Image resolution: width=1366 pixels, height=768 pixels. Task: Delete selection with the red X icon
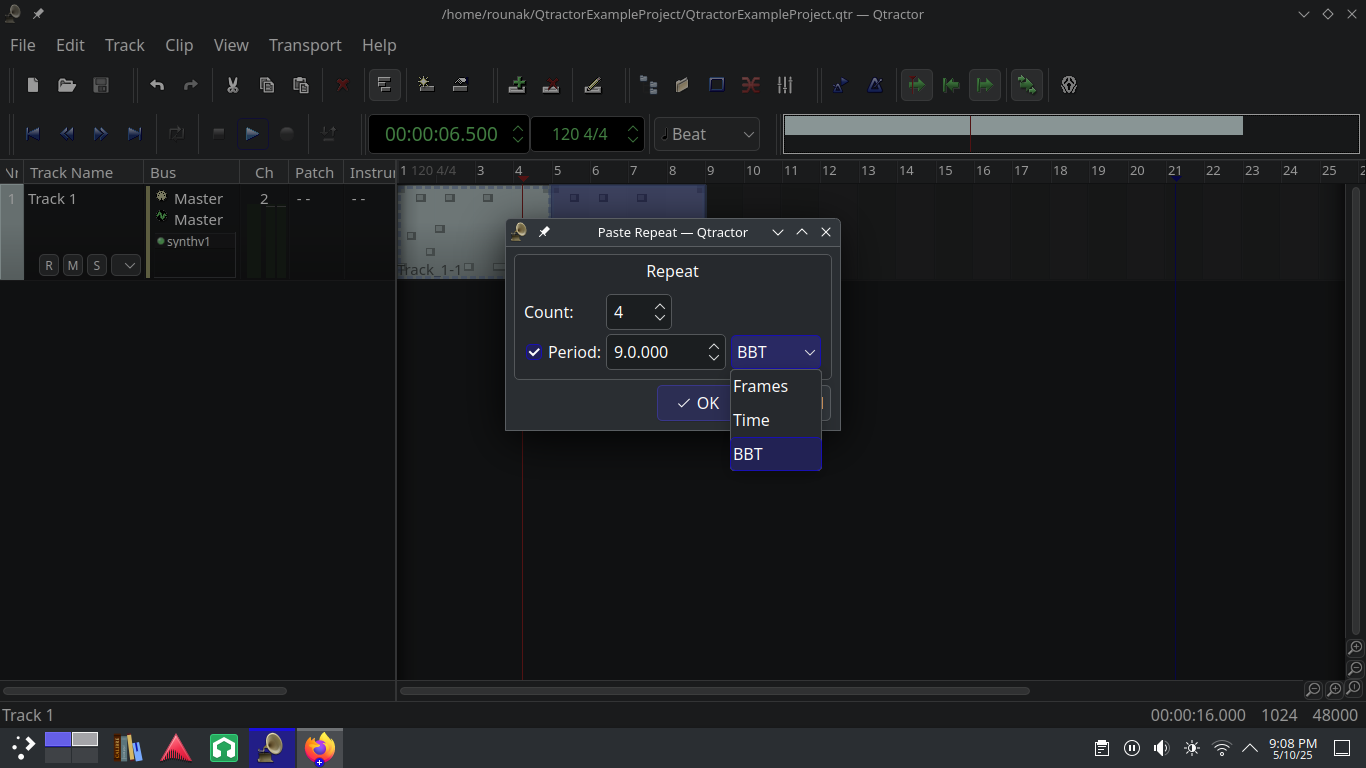point(342,85)
